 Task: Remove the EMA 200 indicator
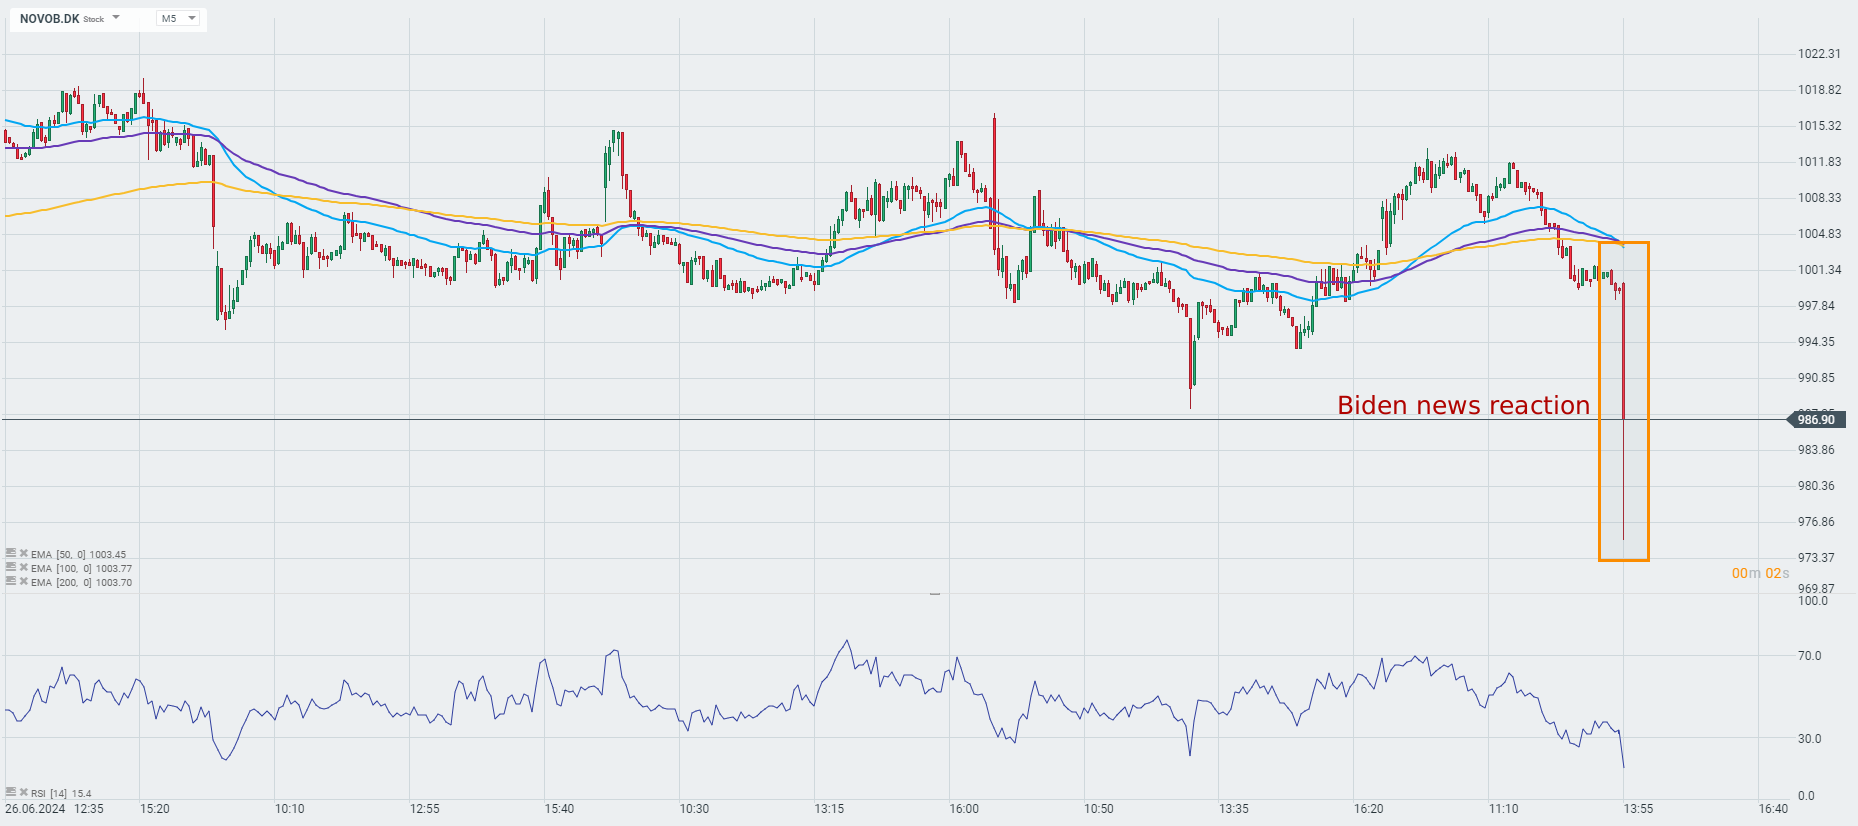pos(24,581)
